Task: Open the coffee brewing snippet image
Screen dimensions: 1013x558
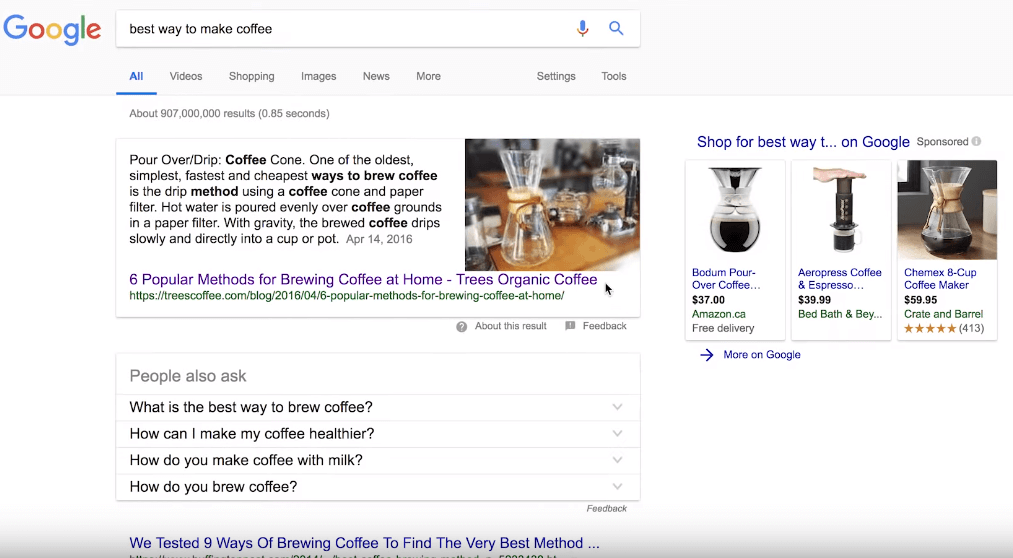Action: point(552,205)
